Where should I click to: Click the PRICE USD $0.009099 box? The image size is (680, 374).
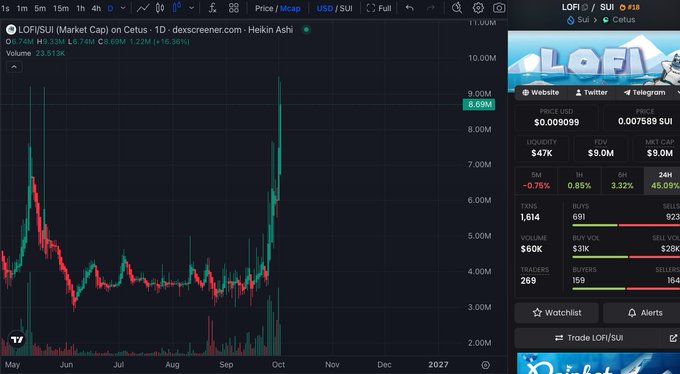[x=556, y=118]
